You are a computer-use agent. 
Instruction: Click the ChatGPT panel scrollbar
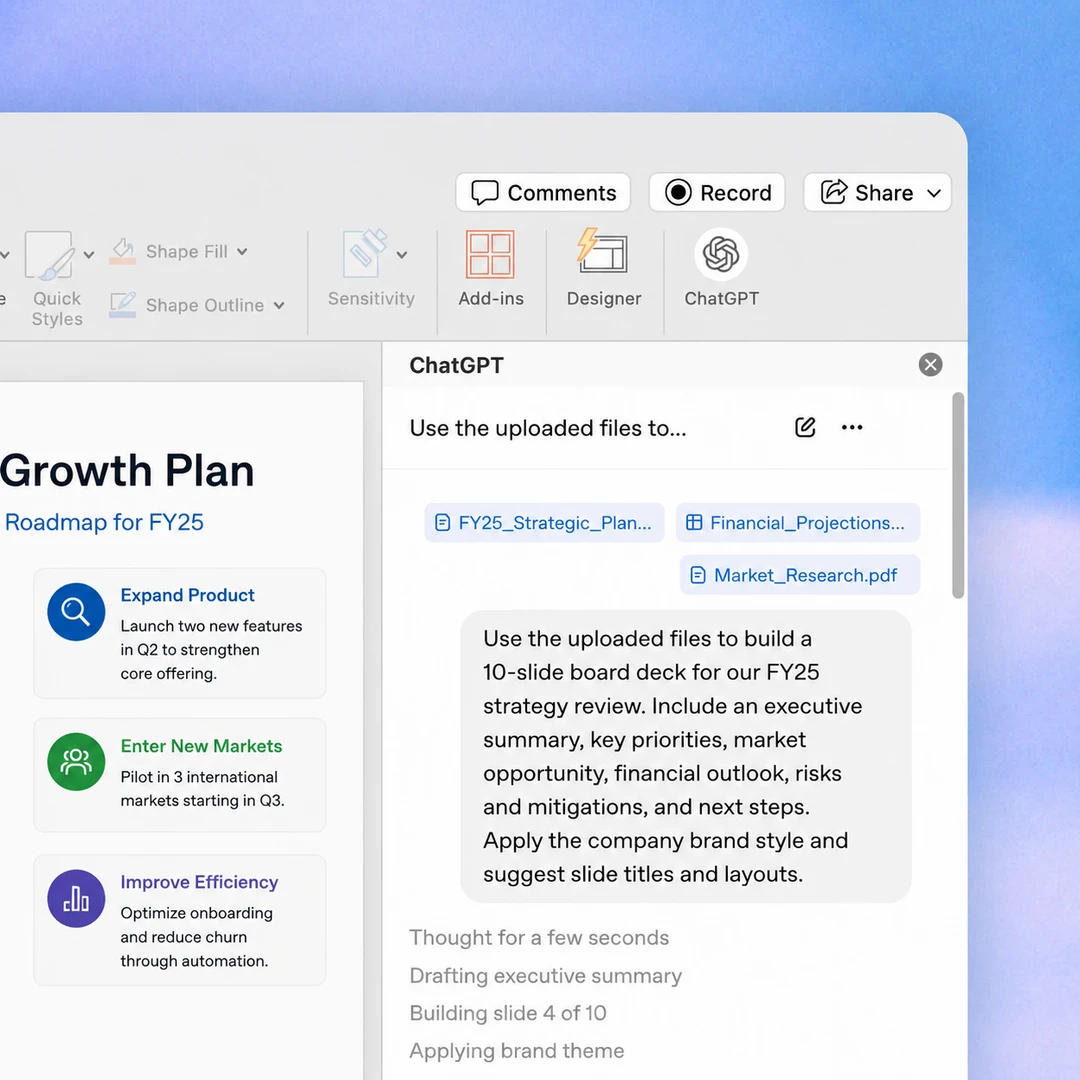(x=958, y=495)
